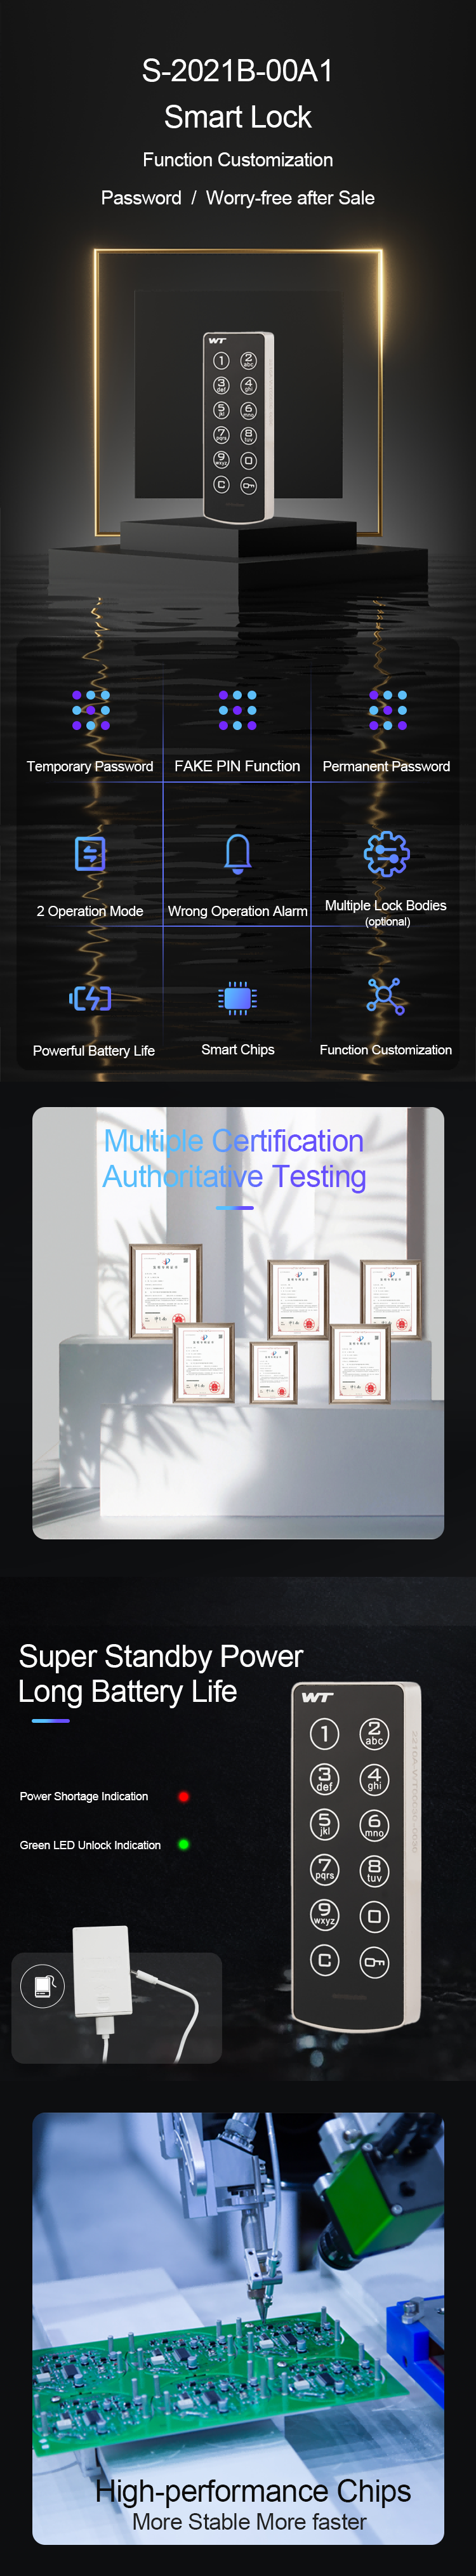Click the Wrong Operation Alarm bell icon
Screen dimensions: 476x2576
[x=237, y=853]
